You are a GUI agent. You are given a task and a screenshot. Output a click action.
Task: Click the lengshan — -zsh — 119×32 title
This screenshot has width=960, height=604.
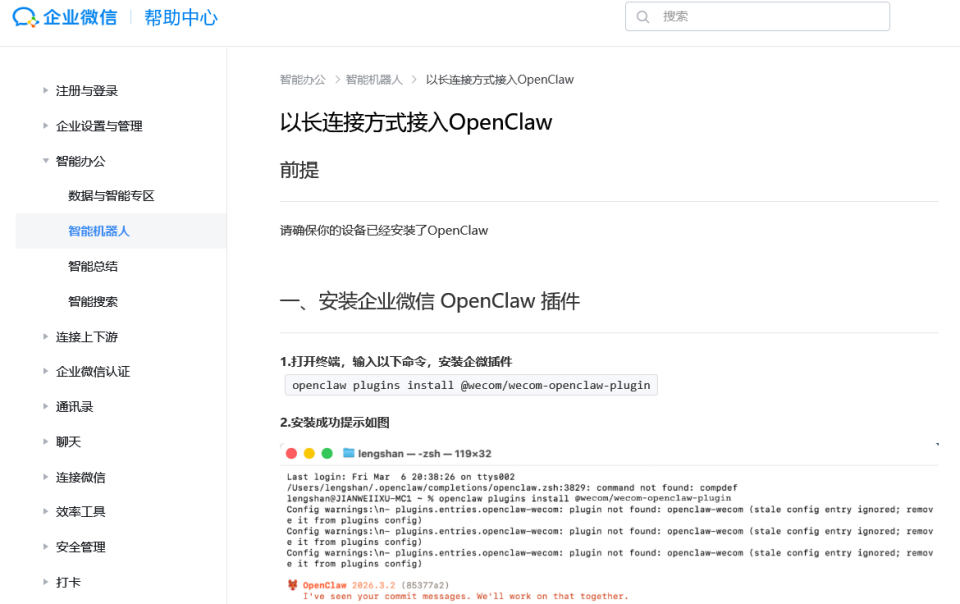coord(424,453)
